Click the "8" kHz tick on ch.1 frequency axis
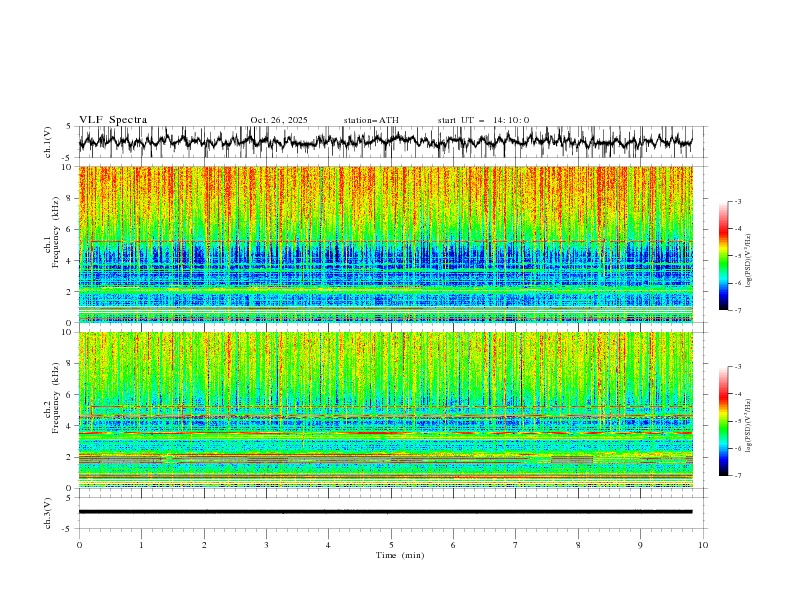Screen dimensions: 792x612 70,198
